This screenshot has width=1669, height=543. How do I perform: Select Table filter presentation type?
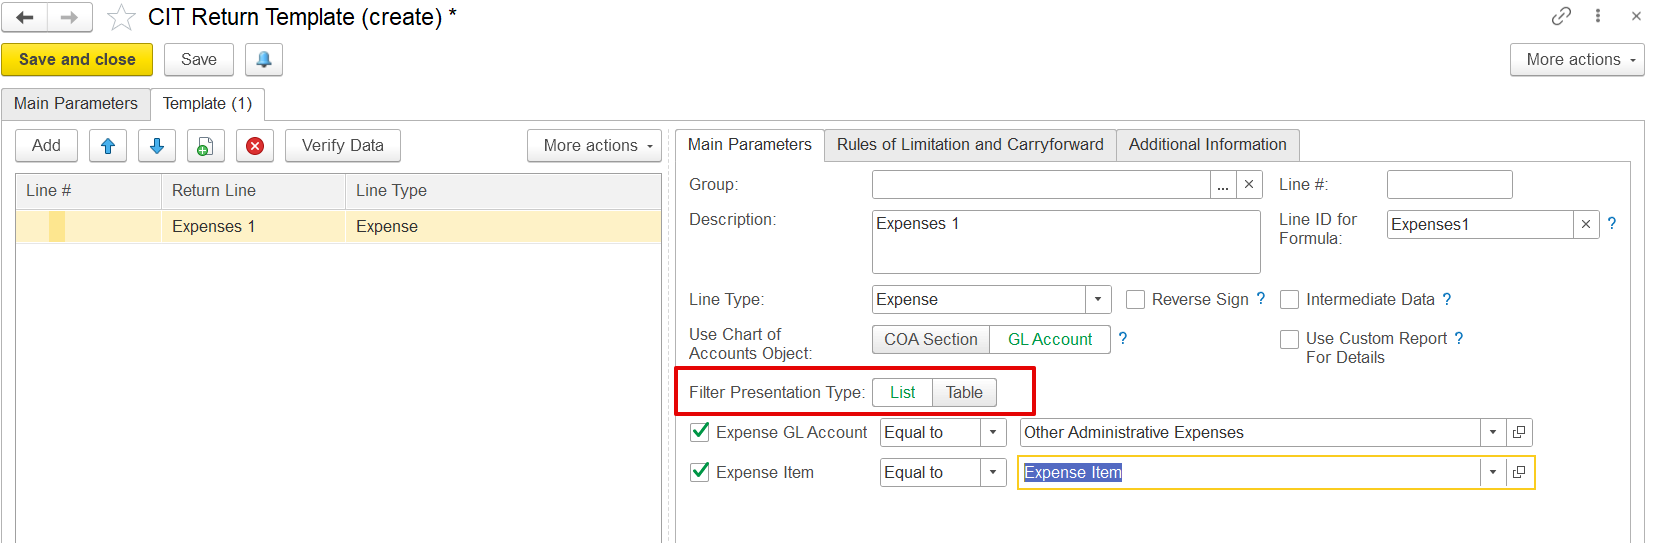pyautogui.click(x=964, y=393)
